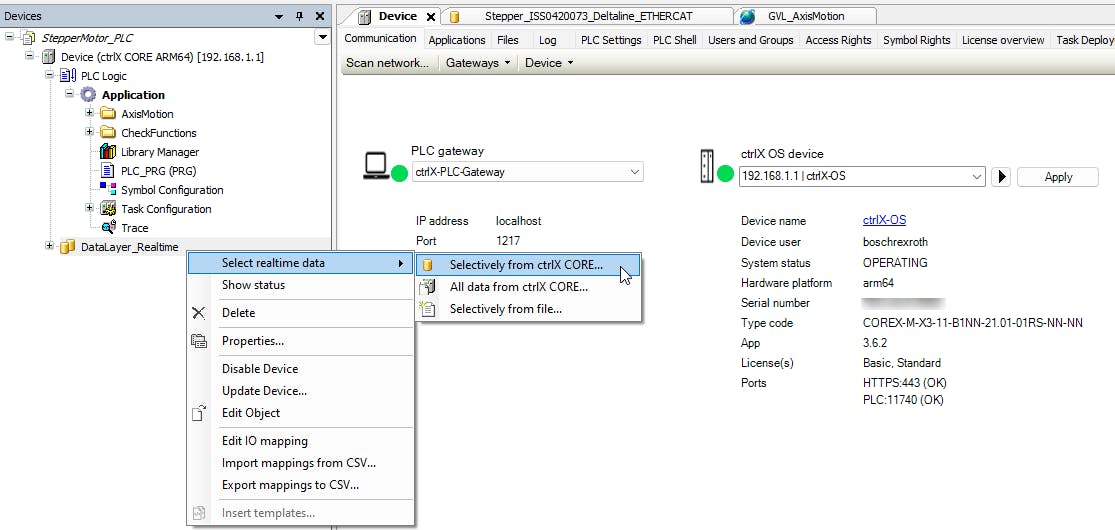This screenshot has height=530, width=1115.
Task: Click the Library Manager books icon
Action: 107,152
